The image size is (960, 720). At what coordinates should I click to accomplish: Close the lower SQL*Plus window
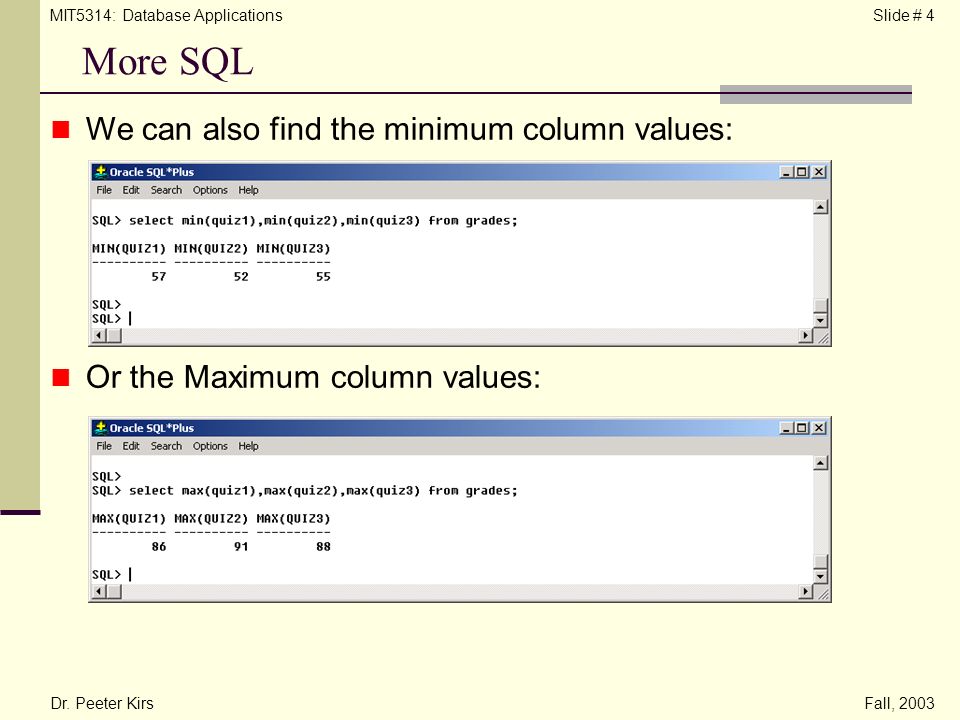point(819,428)
